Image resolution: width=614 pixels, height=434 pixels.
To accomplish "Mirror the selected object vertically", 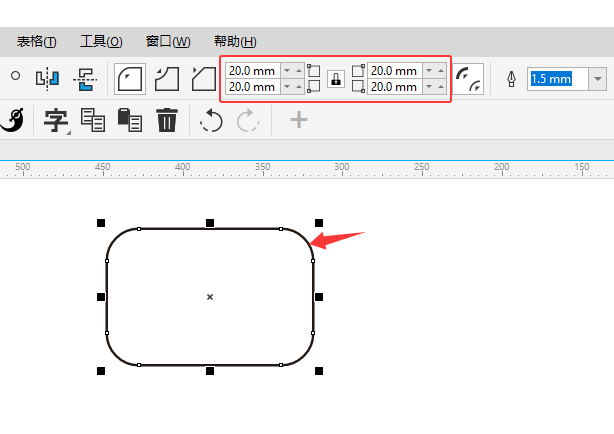I will point(85,79).
